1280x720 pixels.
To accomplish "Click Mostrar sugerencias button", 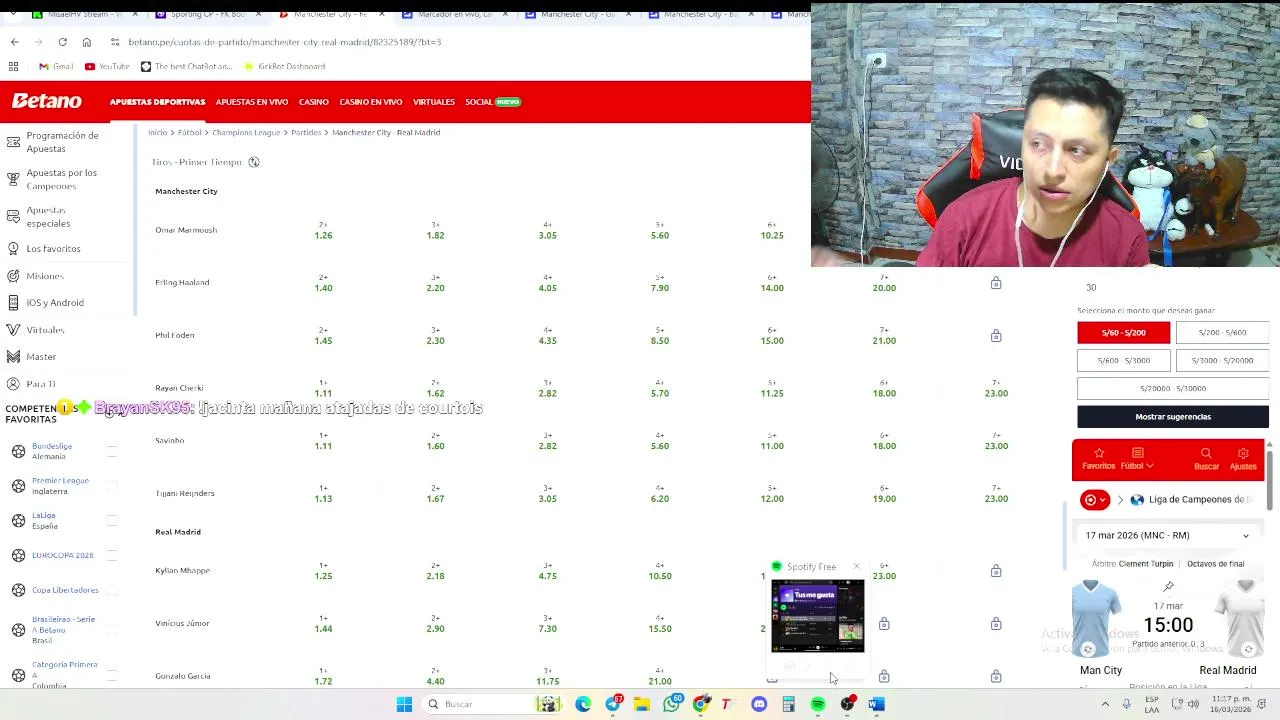I will (x=1173, y=417).
